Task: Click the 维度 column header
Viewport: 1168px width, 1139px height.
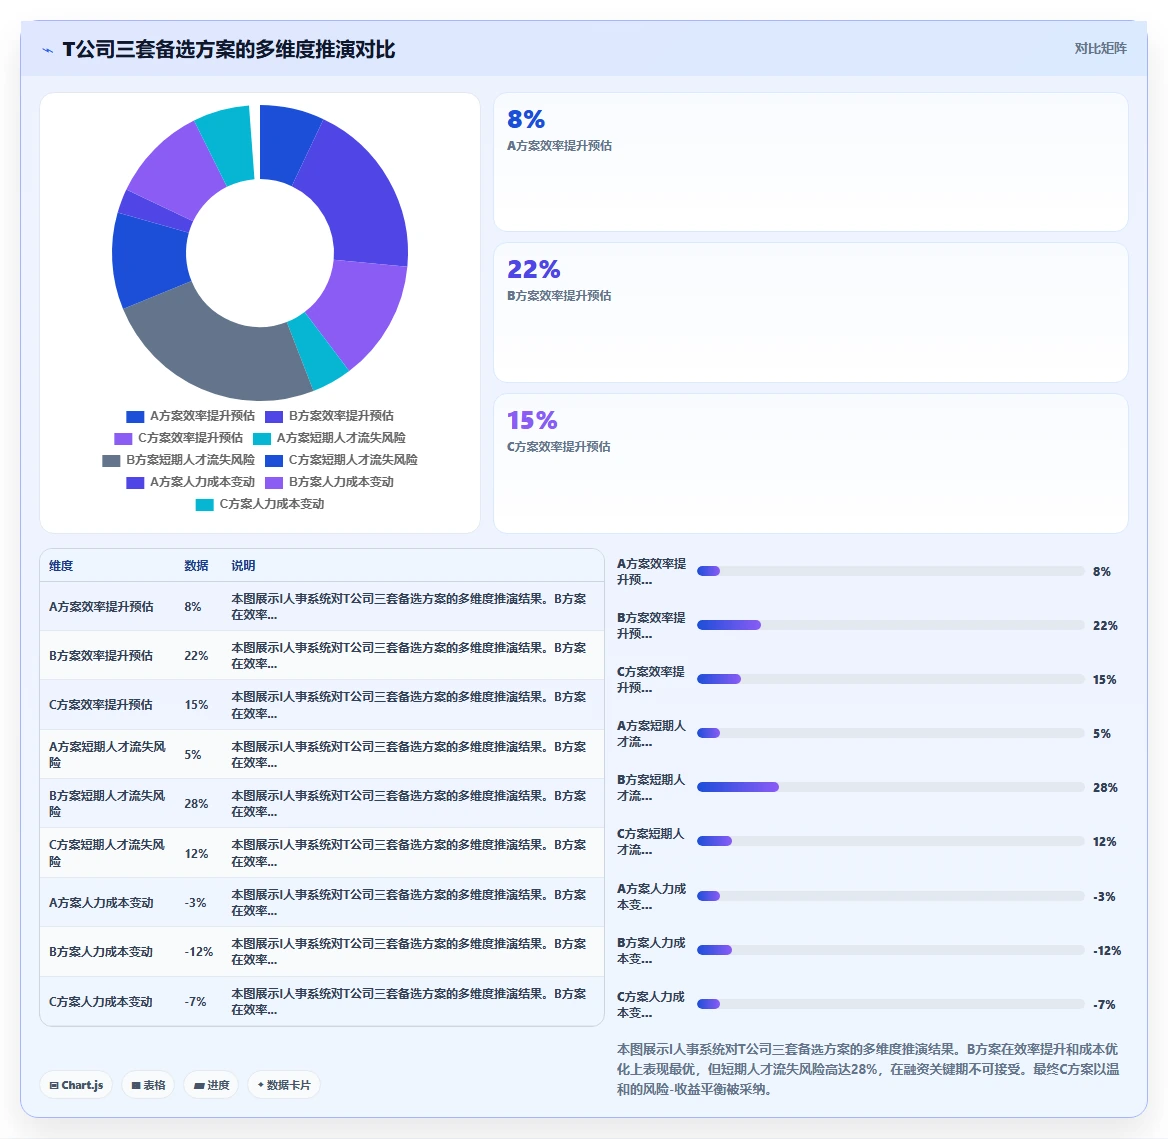Action: [x=61, y=565]
